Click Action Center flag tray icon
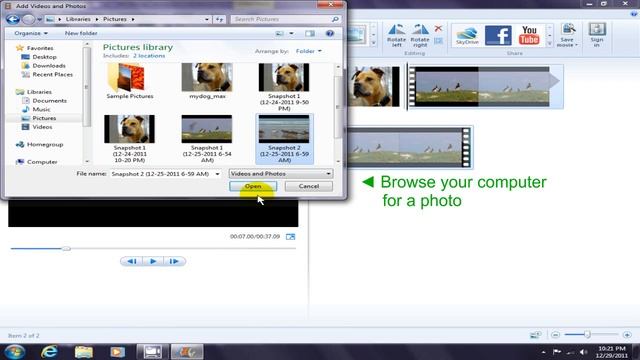The width and height of the screenshot is (640, 360). (556, 352)
